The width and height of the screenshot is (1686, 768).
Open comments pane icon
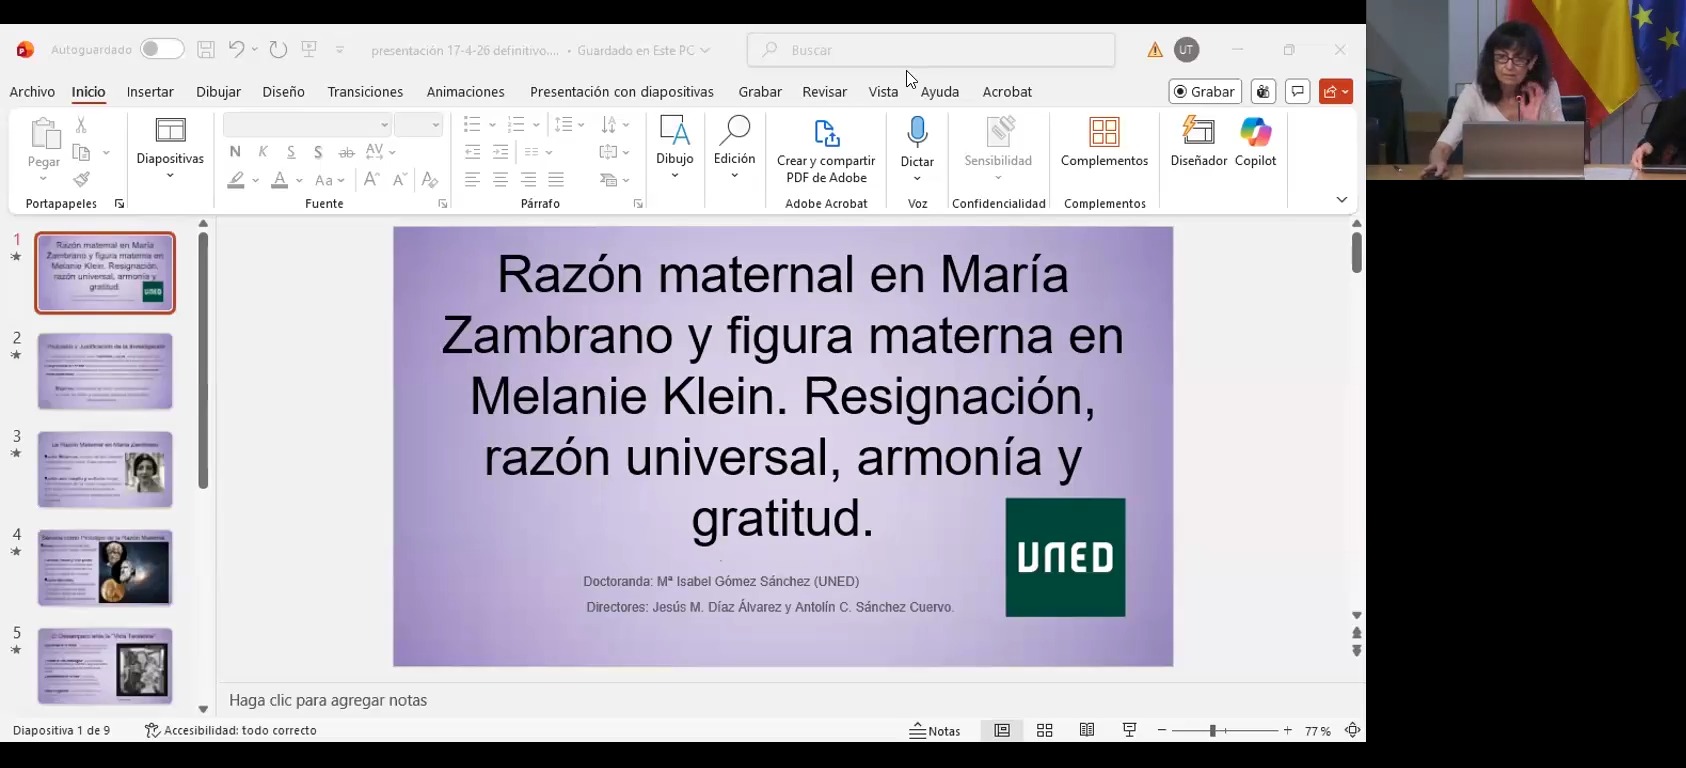(1297, 91)
